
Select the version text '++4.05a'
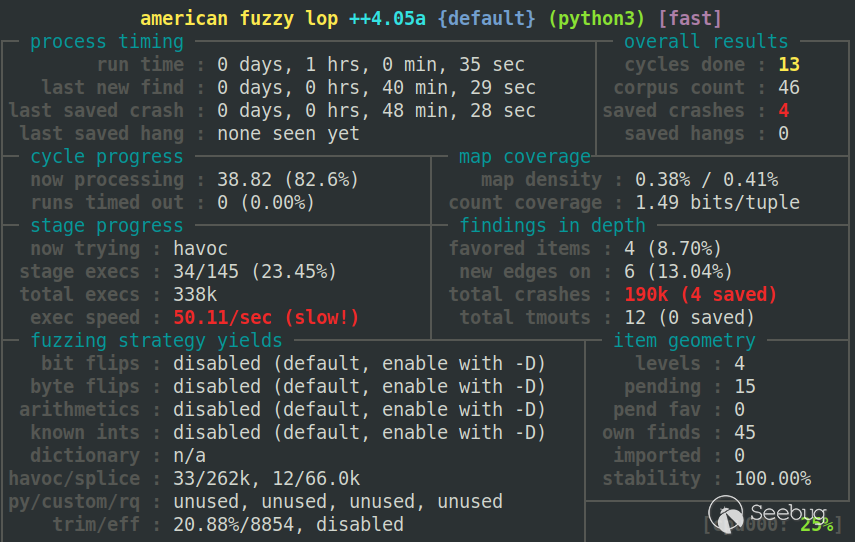(x=387, y=19)
